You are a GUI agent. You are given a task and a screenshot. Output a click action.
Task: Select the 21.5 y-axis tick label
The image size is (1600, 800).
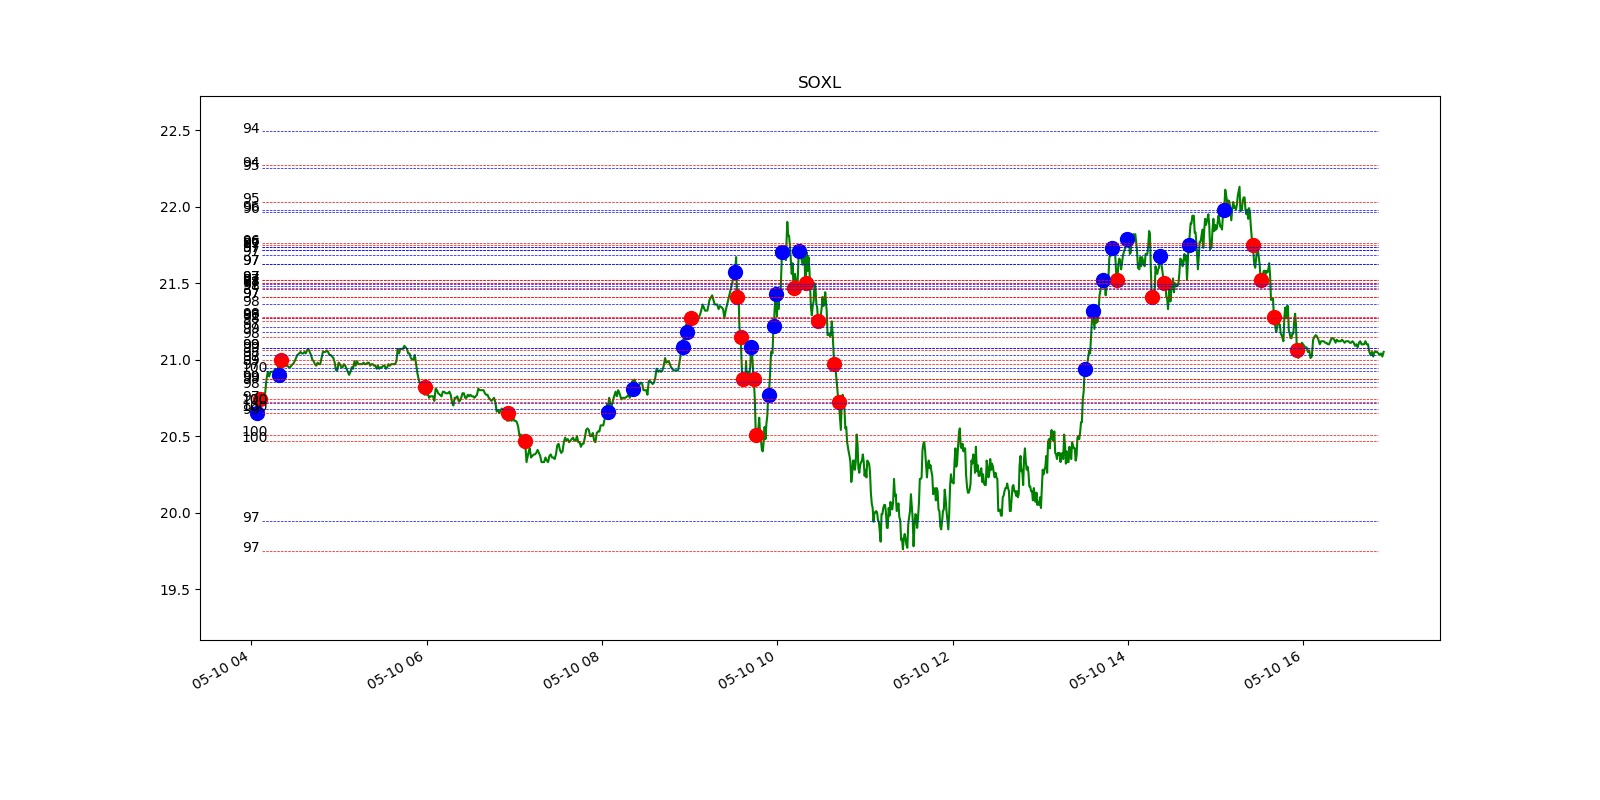point(174,284)
